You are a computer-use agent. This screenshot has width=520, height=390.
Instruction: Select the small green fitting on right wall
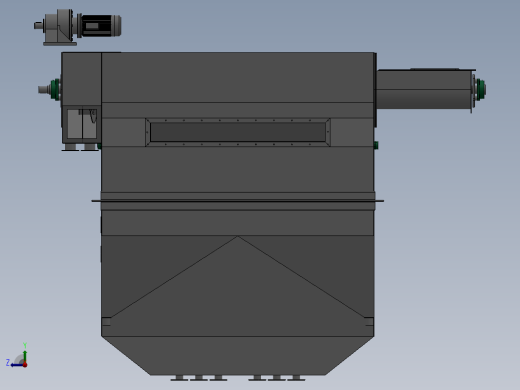pyautogui.click(x=376, y=145)
